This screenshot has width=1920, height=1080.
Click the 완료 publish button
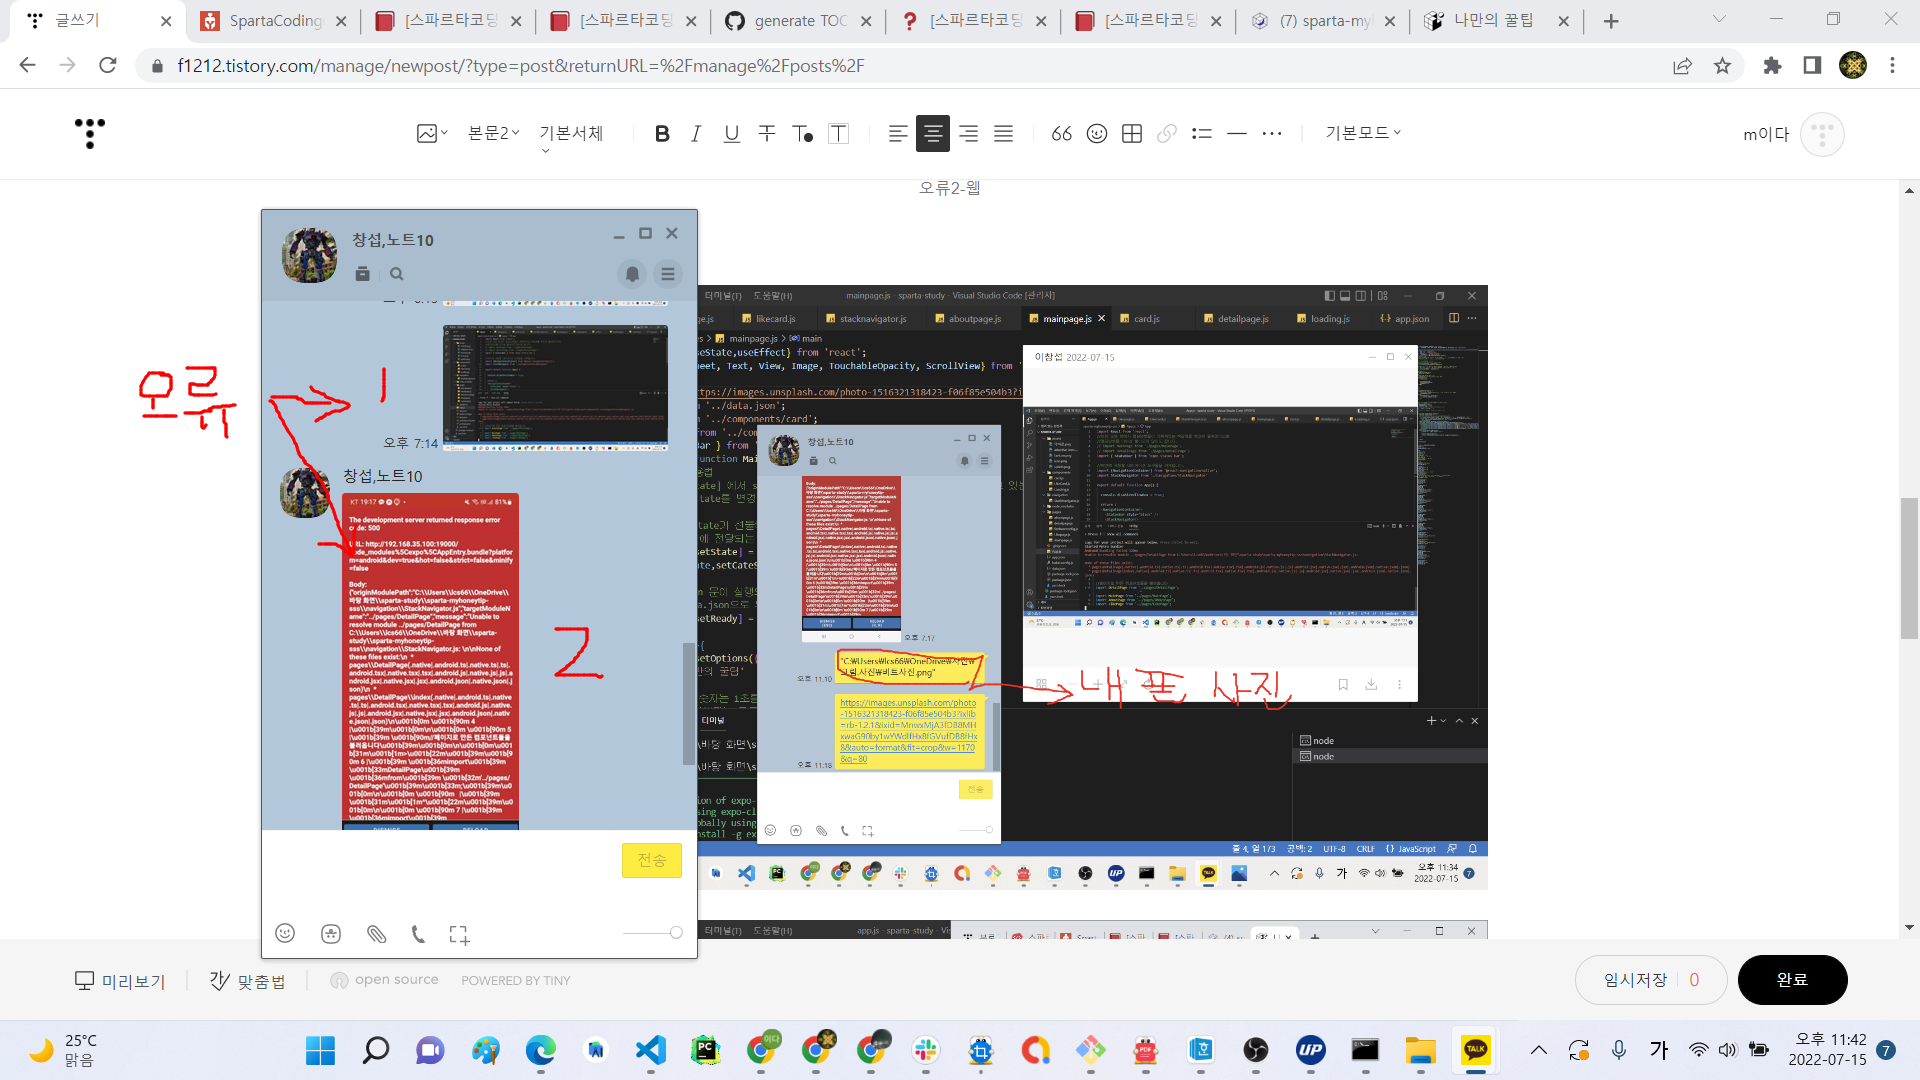click(x=1792, y=980)
